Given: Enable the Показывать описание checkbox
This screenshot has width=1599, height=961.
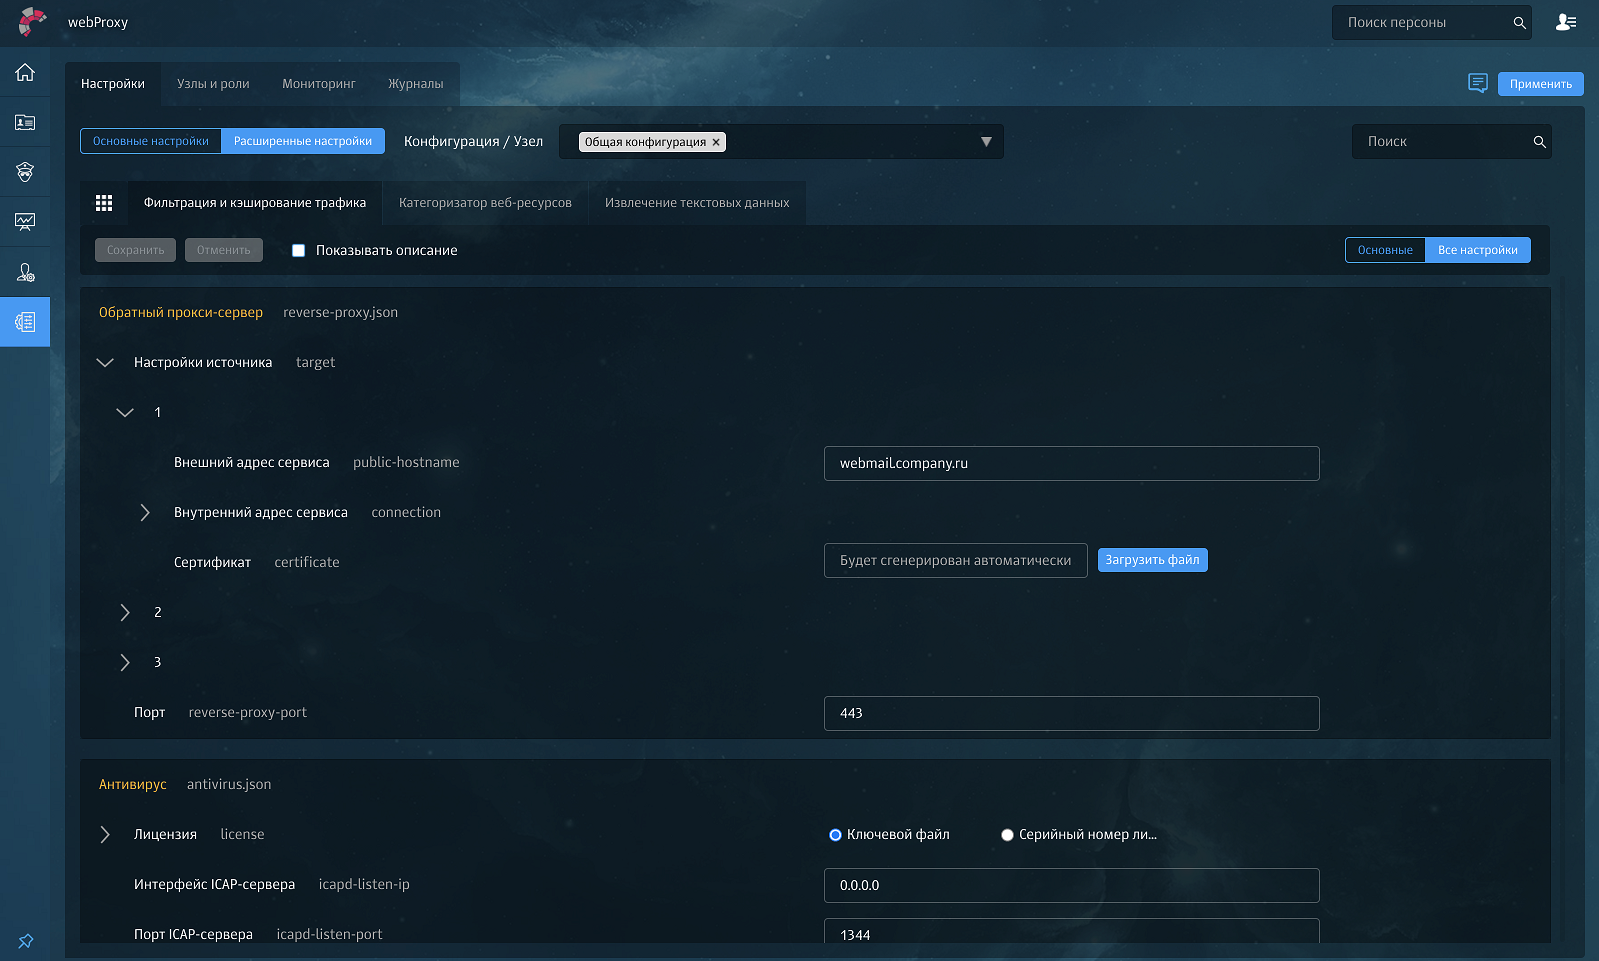Looking at the screenshot, I should pos(298,251).
